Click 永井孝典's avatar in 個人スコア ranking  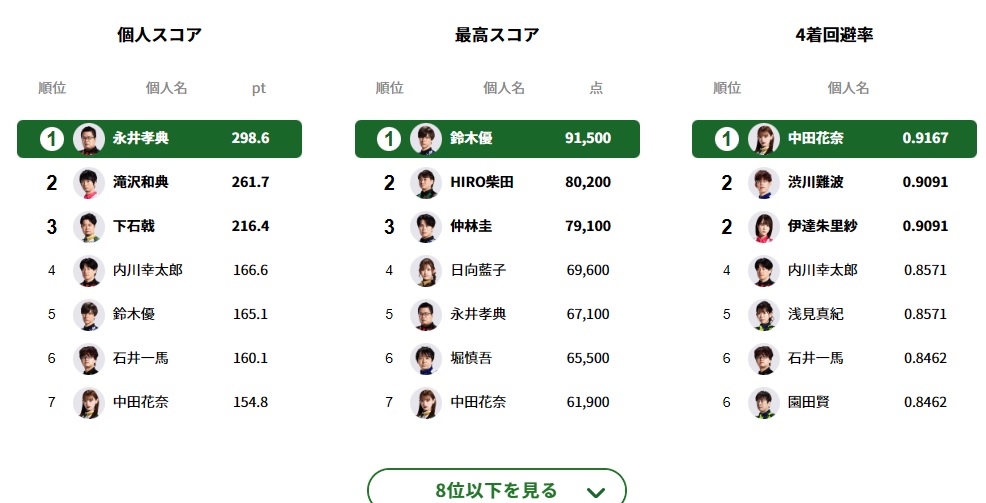point(88,138)
